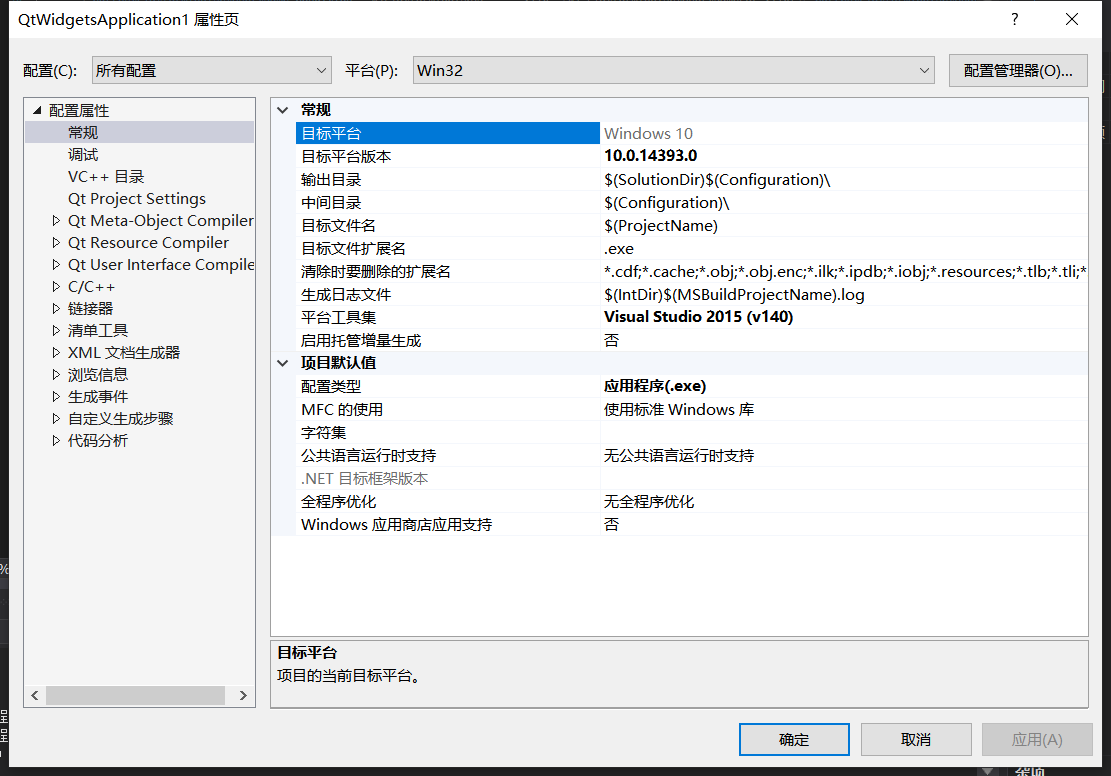Image resolution: width=1111 pixels, height=776 pixels.
Task: Expand the Qt Meta-Object Compiler node
Action: tap(57, 220)
